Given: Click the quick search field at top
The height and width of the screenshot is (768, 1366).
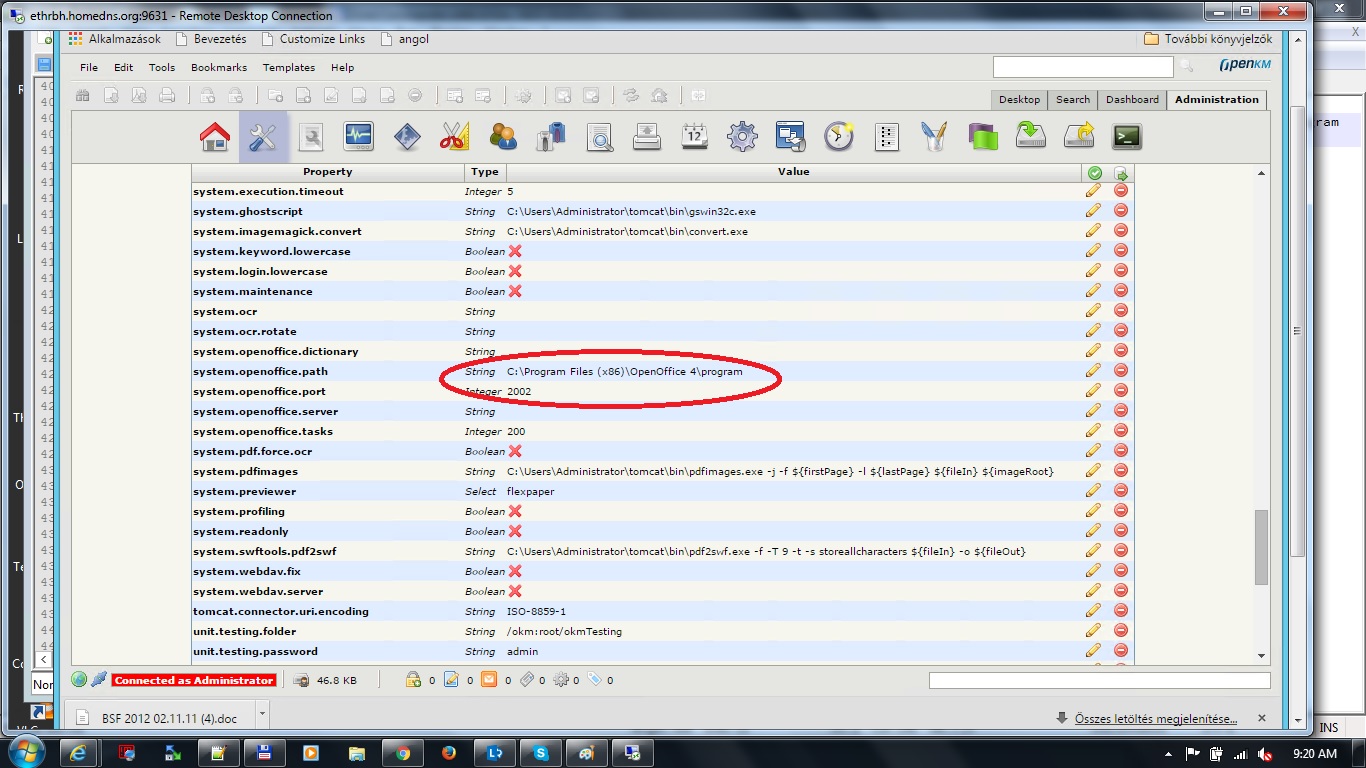Looking at the screenshot, I should (x=1082, y=67).
